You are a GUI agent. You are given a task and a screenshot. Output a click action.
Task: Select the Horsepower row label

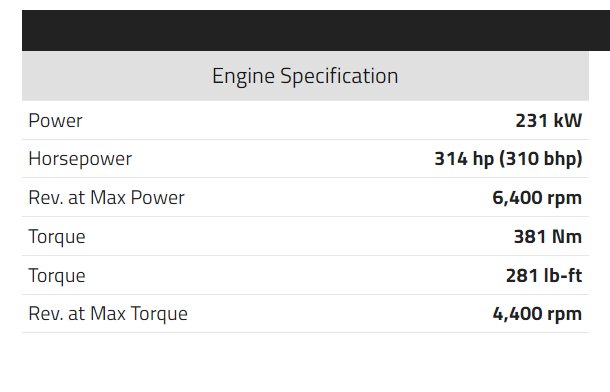click(x=80, y=159)
